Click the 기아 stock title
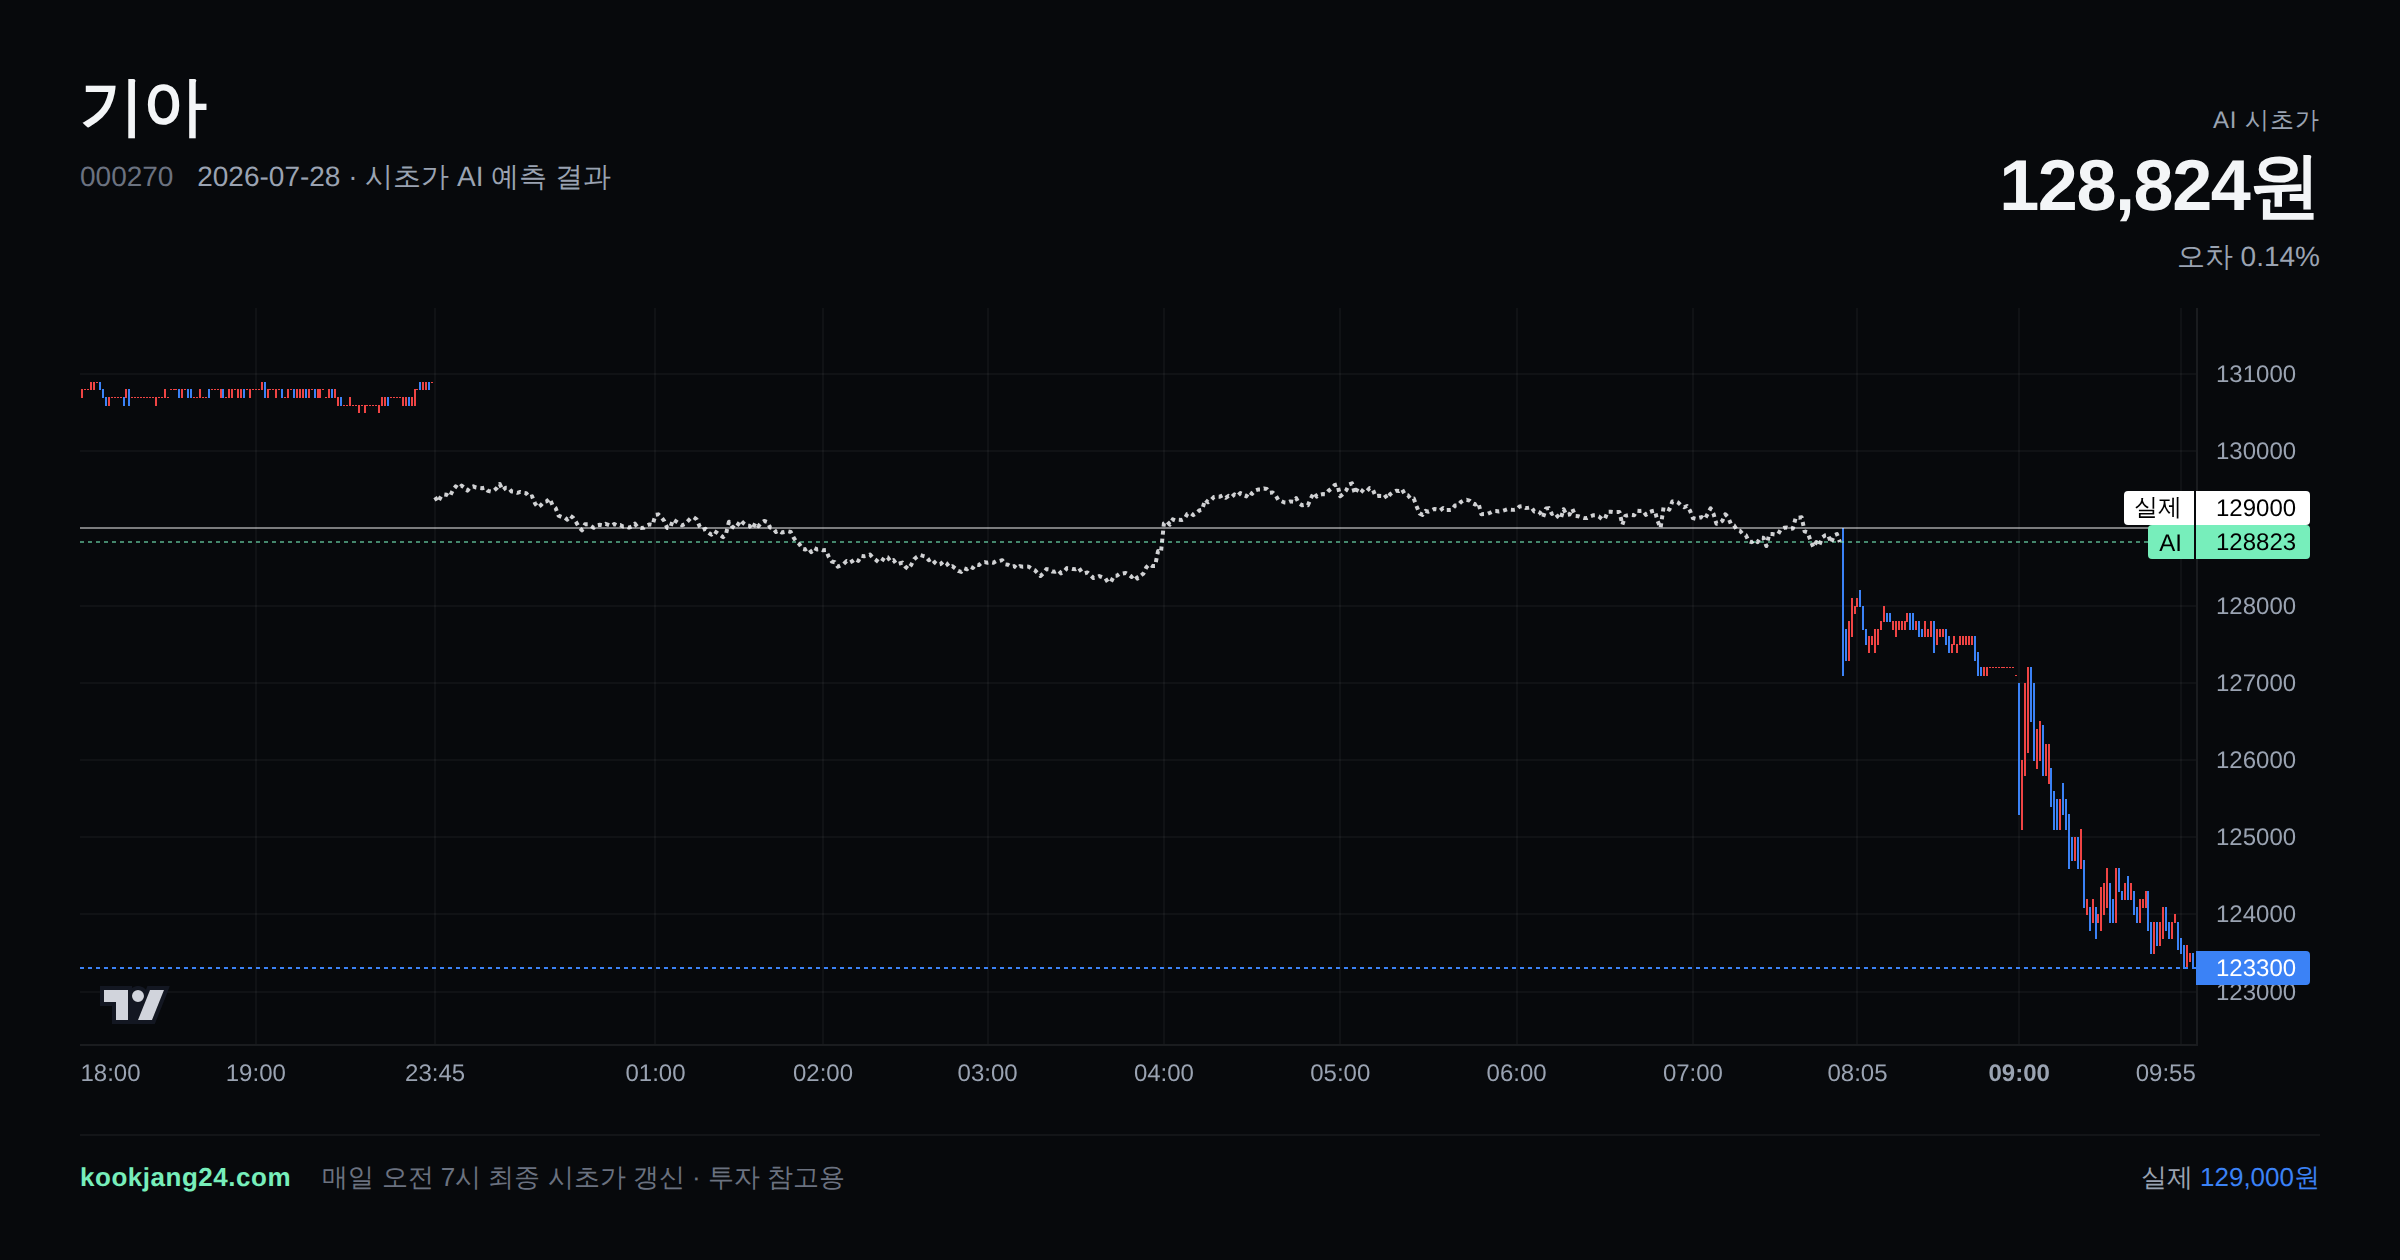The image size is (2400, 1260). (144, 107)
